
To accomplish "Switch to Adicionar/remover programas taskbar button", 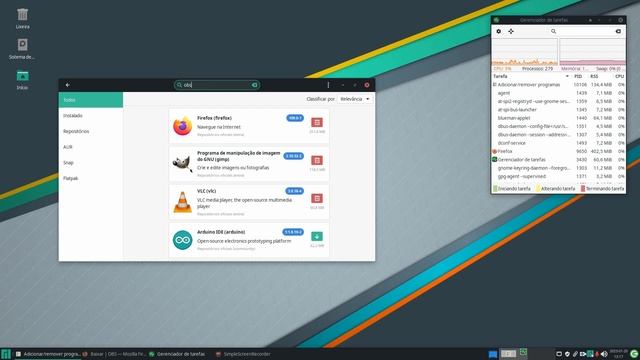I will point(48,354).
